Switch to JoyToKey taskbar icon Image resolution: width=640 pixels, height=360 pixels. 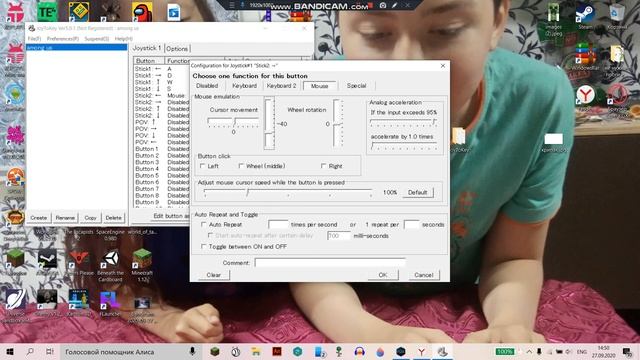tap(442, 351)
